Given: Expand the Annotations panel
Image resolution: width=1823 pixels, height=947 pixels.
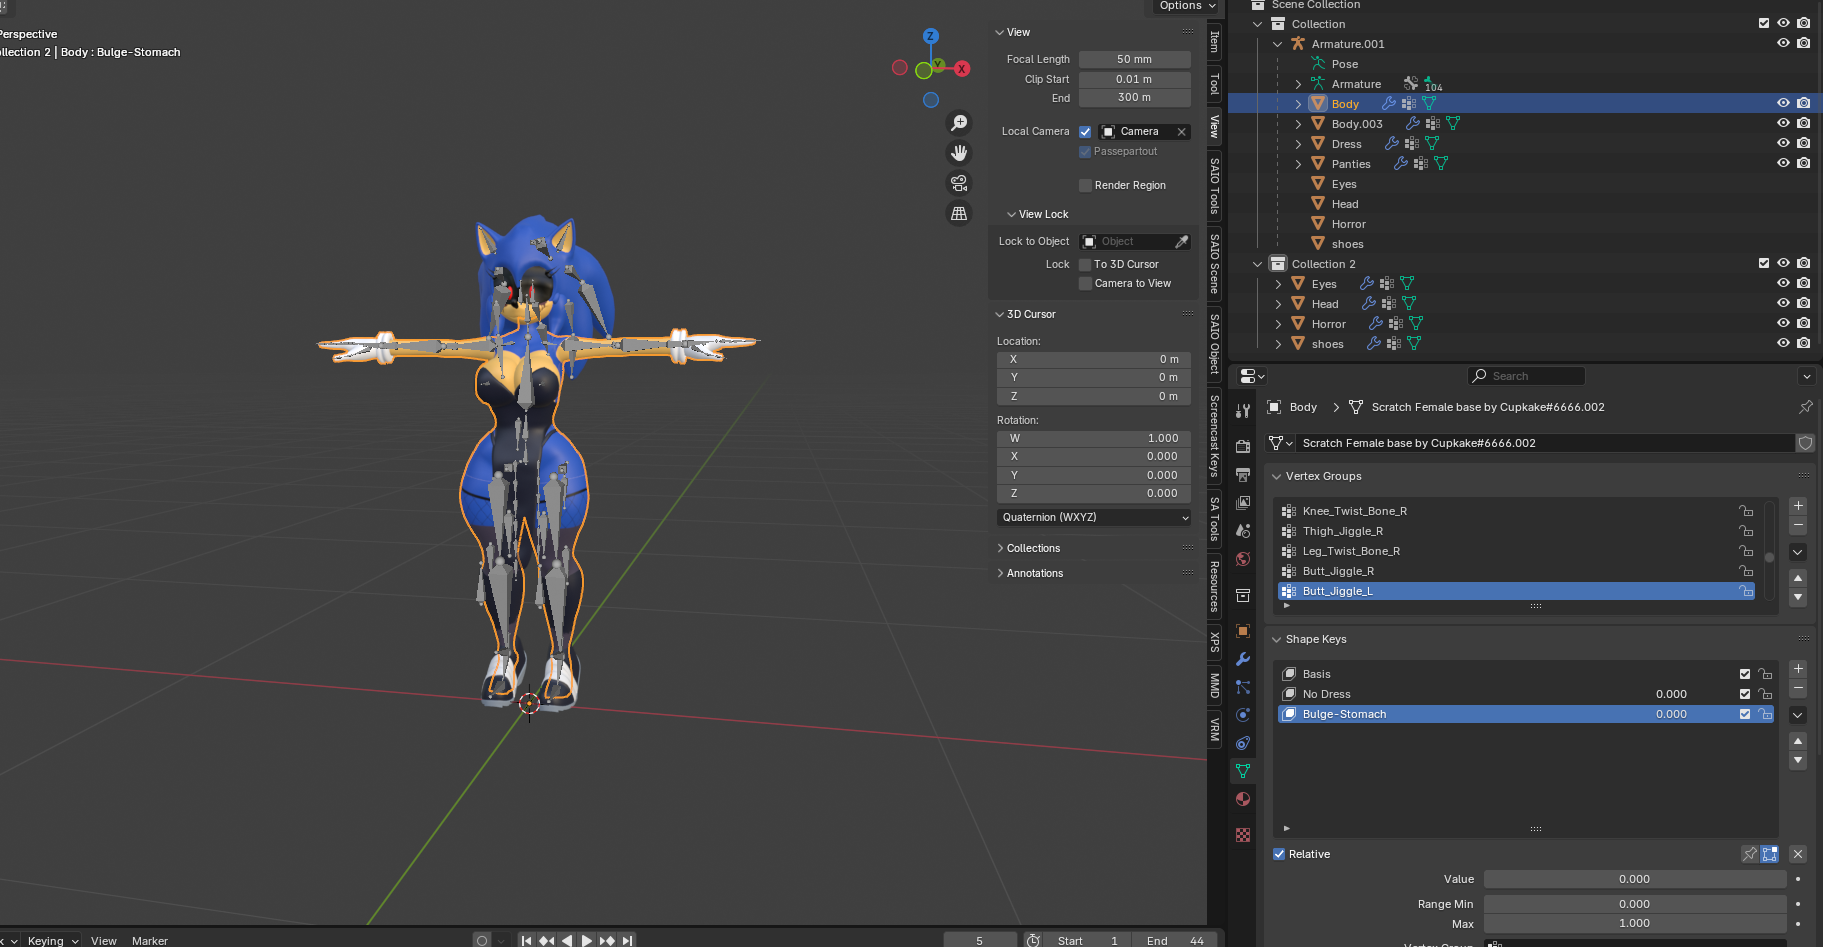Looking at the screenshot, I should tap(1000, 573).
